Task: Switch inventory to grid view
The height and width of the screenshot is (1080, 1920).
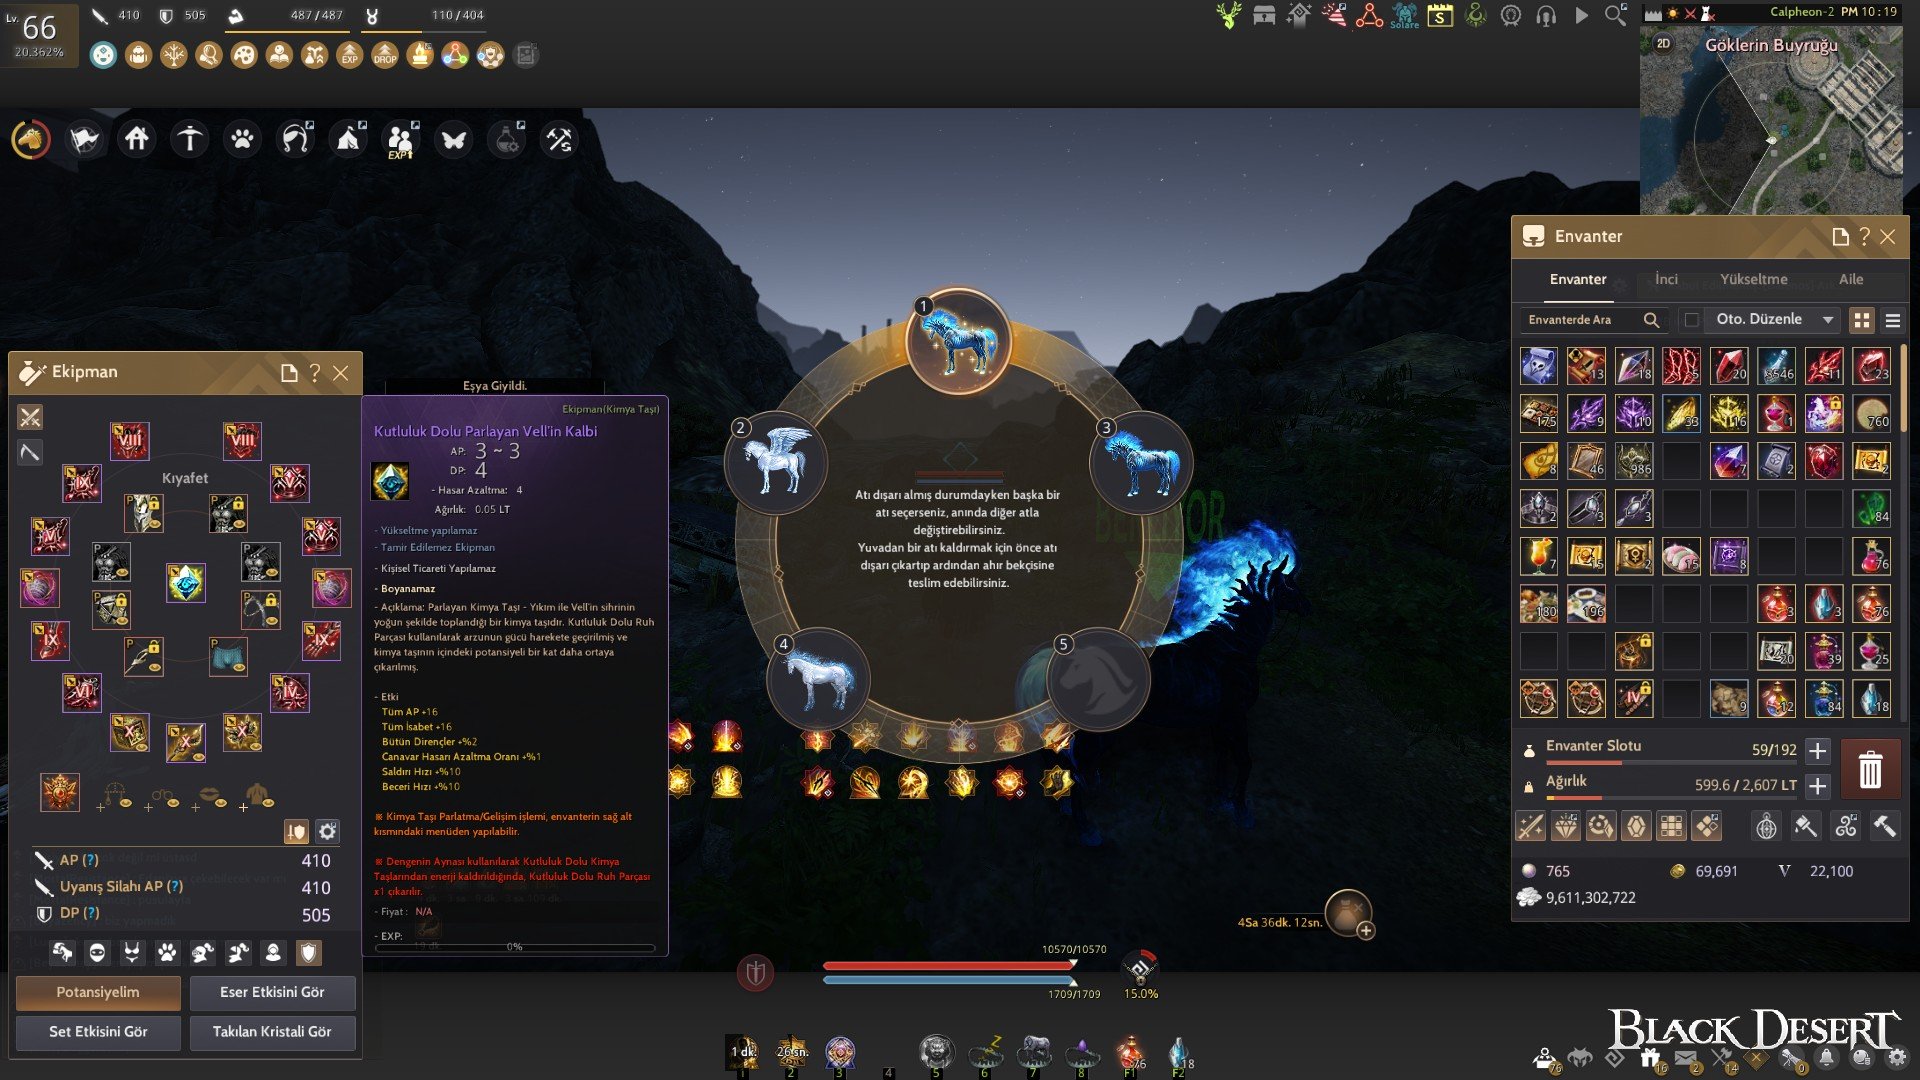Action: tap(1861, 320)
